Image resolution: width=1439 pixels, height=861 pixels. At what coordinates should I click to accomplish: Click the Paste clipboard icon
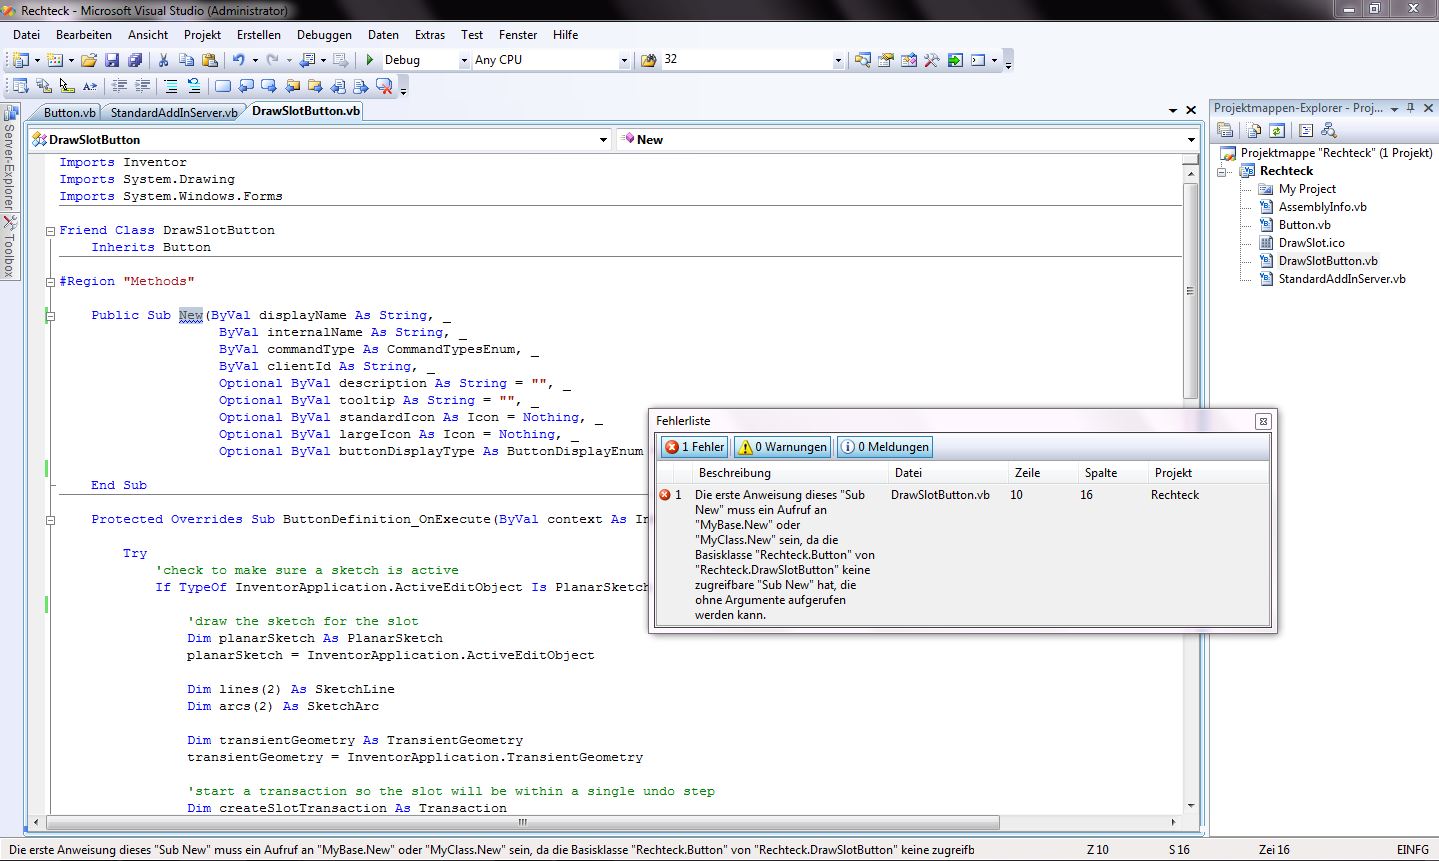coord(209,60)
